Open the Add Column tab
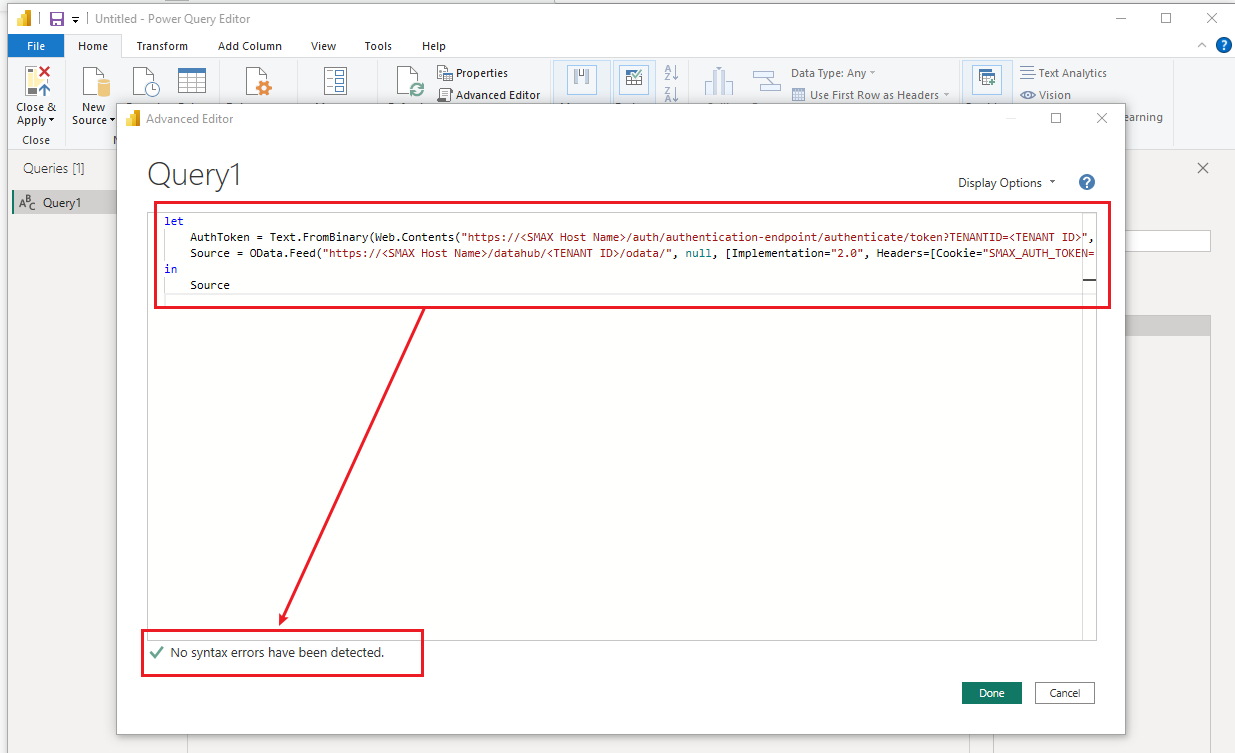 (249, 46)
